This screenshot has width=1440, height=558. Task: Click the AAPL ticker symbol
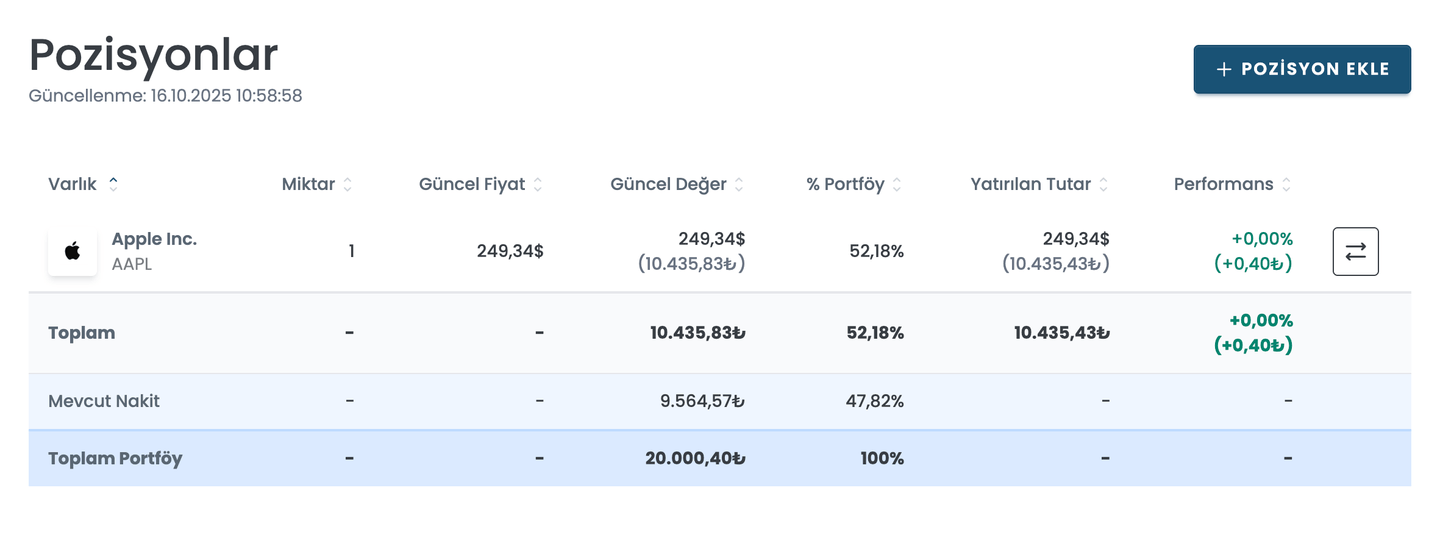click(132, 265)
